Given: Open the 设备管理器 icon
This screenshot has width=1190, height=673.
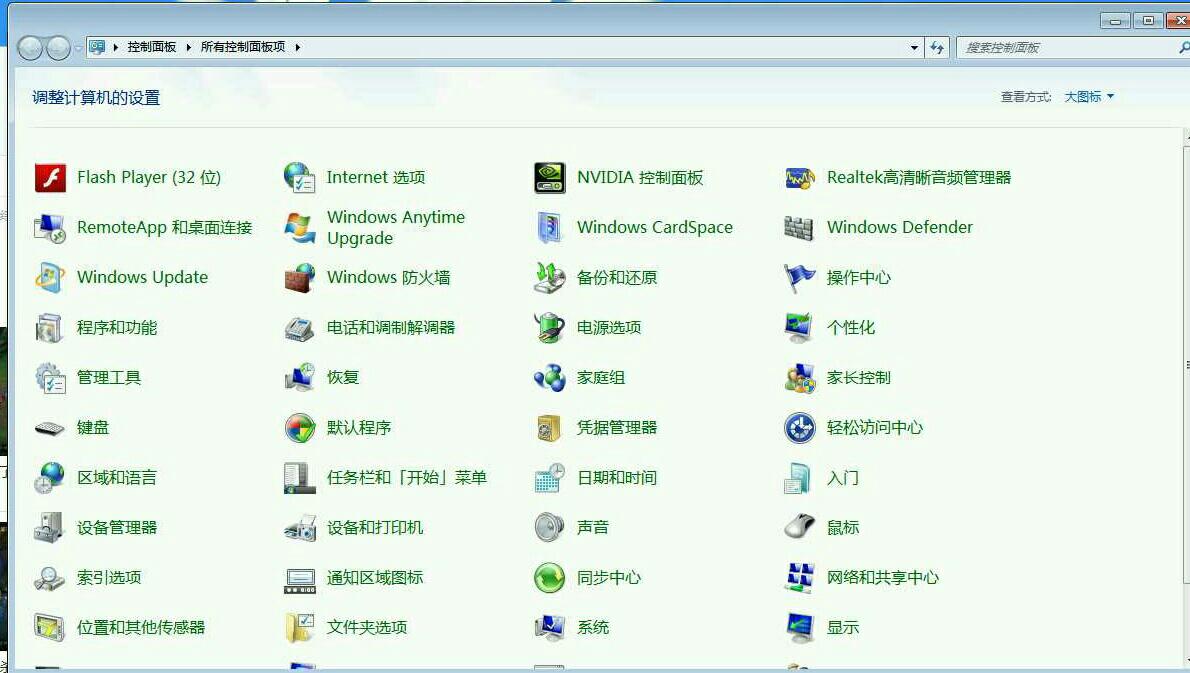Looking at the screenshot, I should click(x=50, y=528).
